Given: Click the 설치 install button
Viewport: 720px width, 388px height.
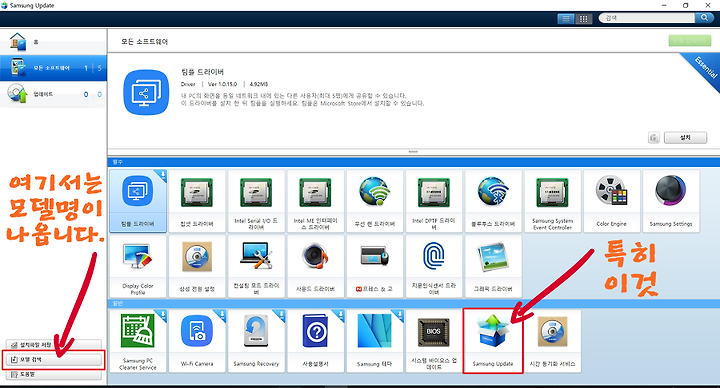Looking at the screenshot, I should click(x=685, y=137).
